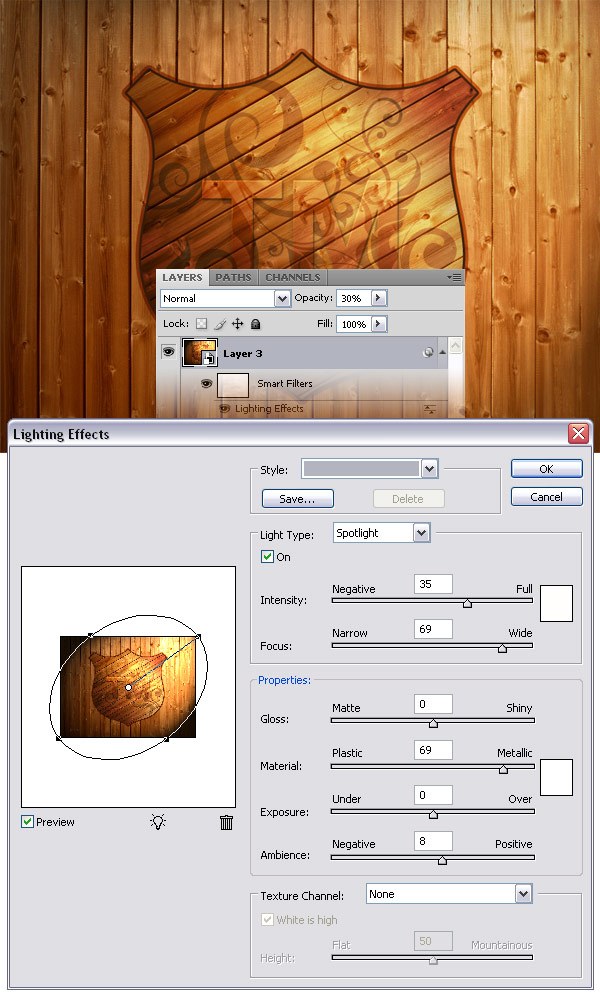This screenshot has width=600, height=1000.
Task: Click the OK button
Action: pos(546,469)
